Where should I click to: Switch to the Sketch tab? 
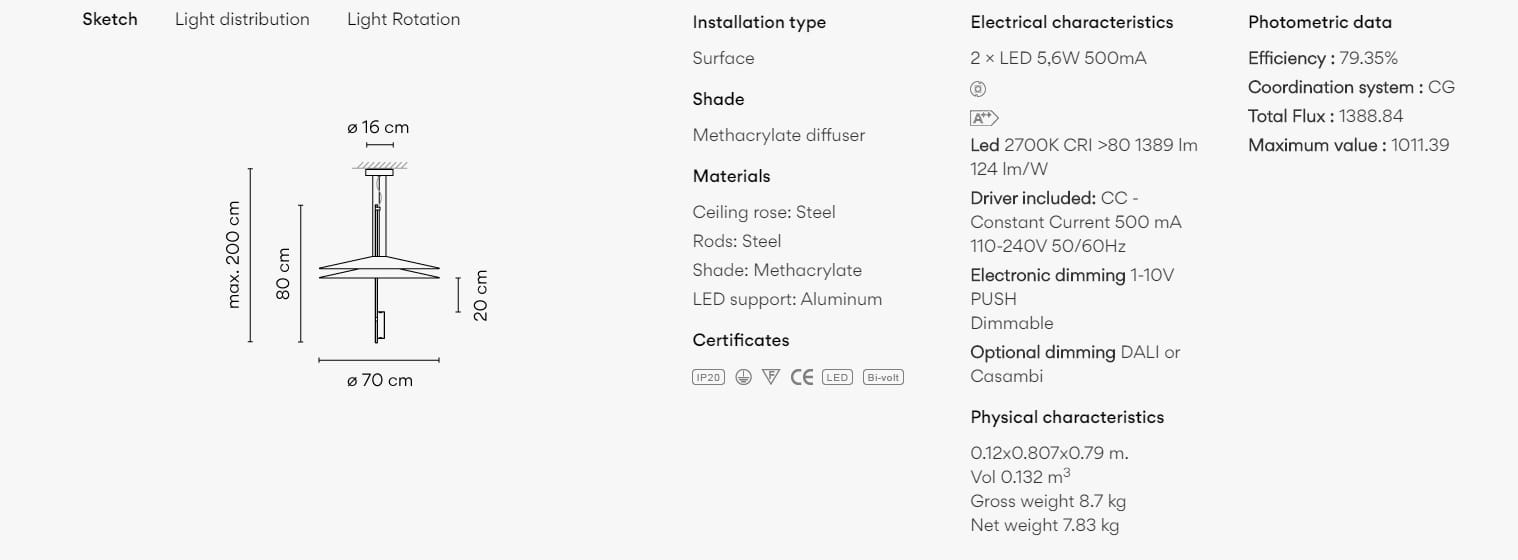point(110,19)
